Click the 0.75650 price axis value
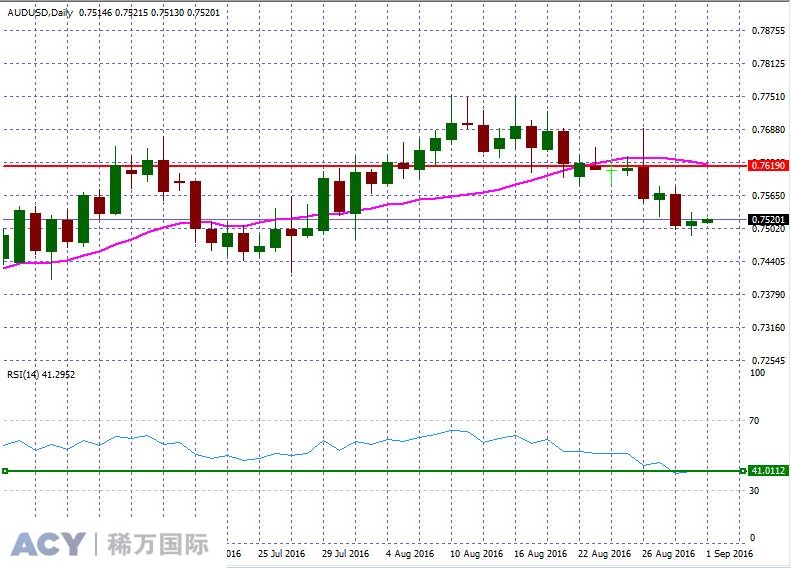This screenshot has width=791, height=568. point(768,196)
